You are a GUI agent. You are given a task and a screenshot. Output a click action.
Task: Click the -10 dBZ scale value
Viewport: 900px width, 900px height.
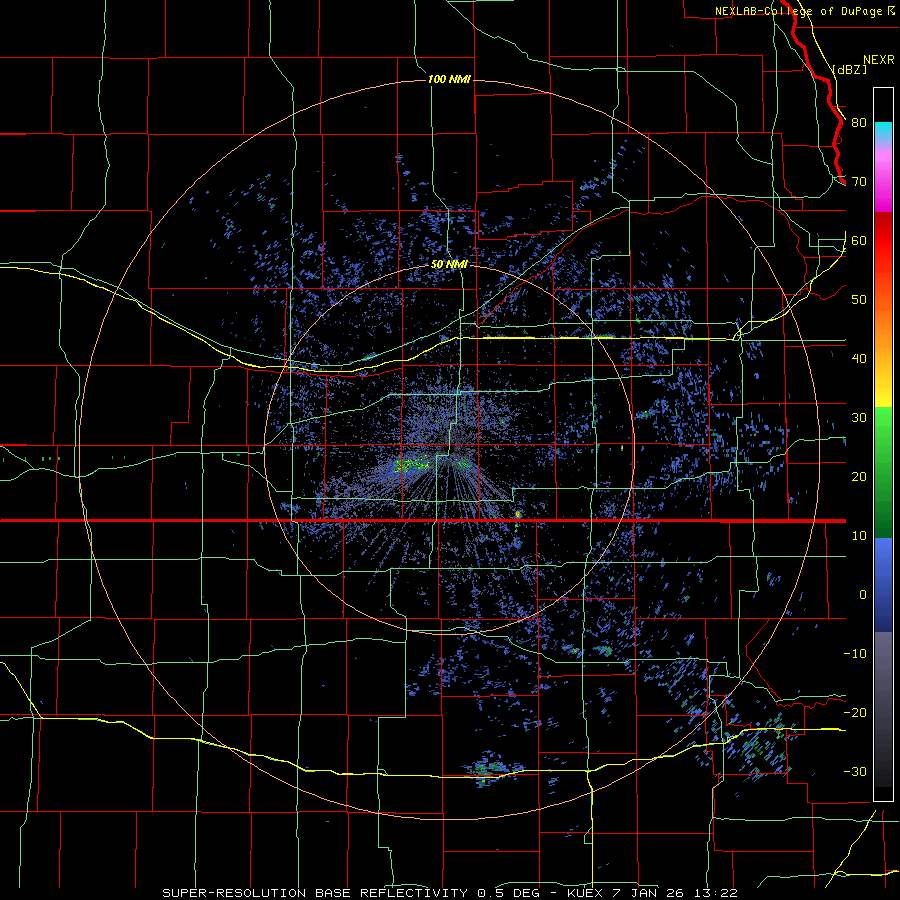click(x=855, y=654)
